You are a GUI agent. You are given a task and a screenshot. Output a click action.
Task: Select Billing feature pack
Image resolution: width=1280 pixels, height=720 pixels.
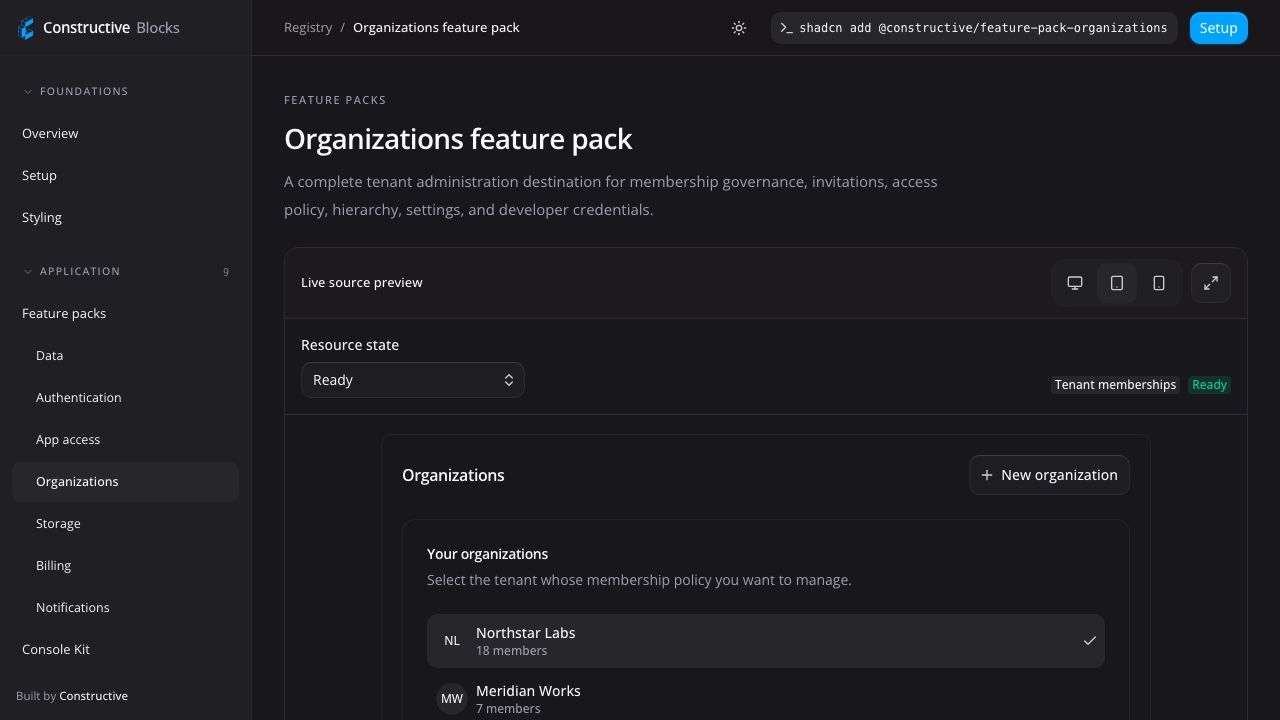125,565
